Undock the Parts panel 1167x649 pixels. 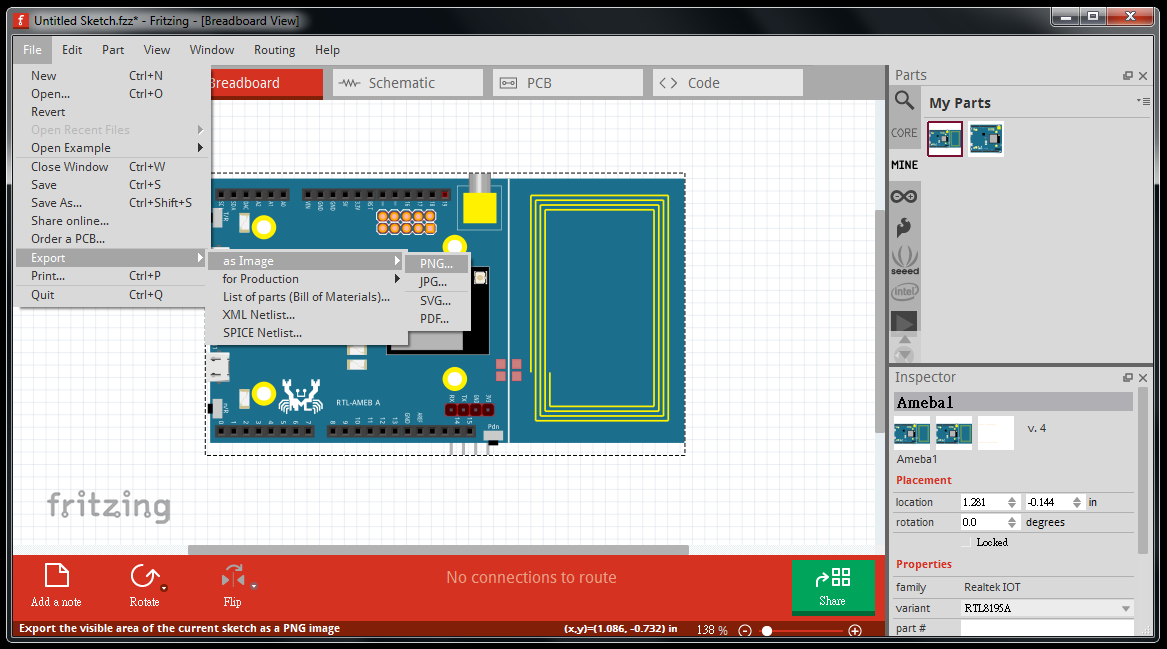pyautogui.click(x=1128, y=76)
